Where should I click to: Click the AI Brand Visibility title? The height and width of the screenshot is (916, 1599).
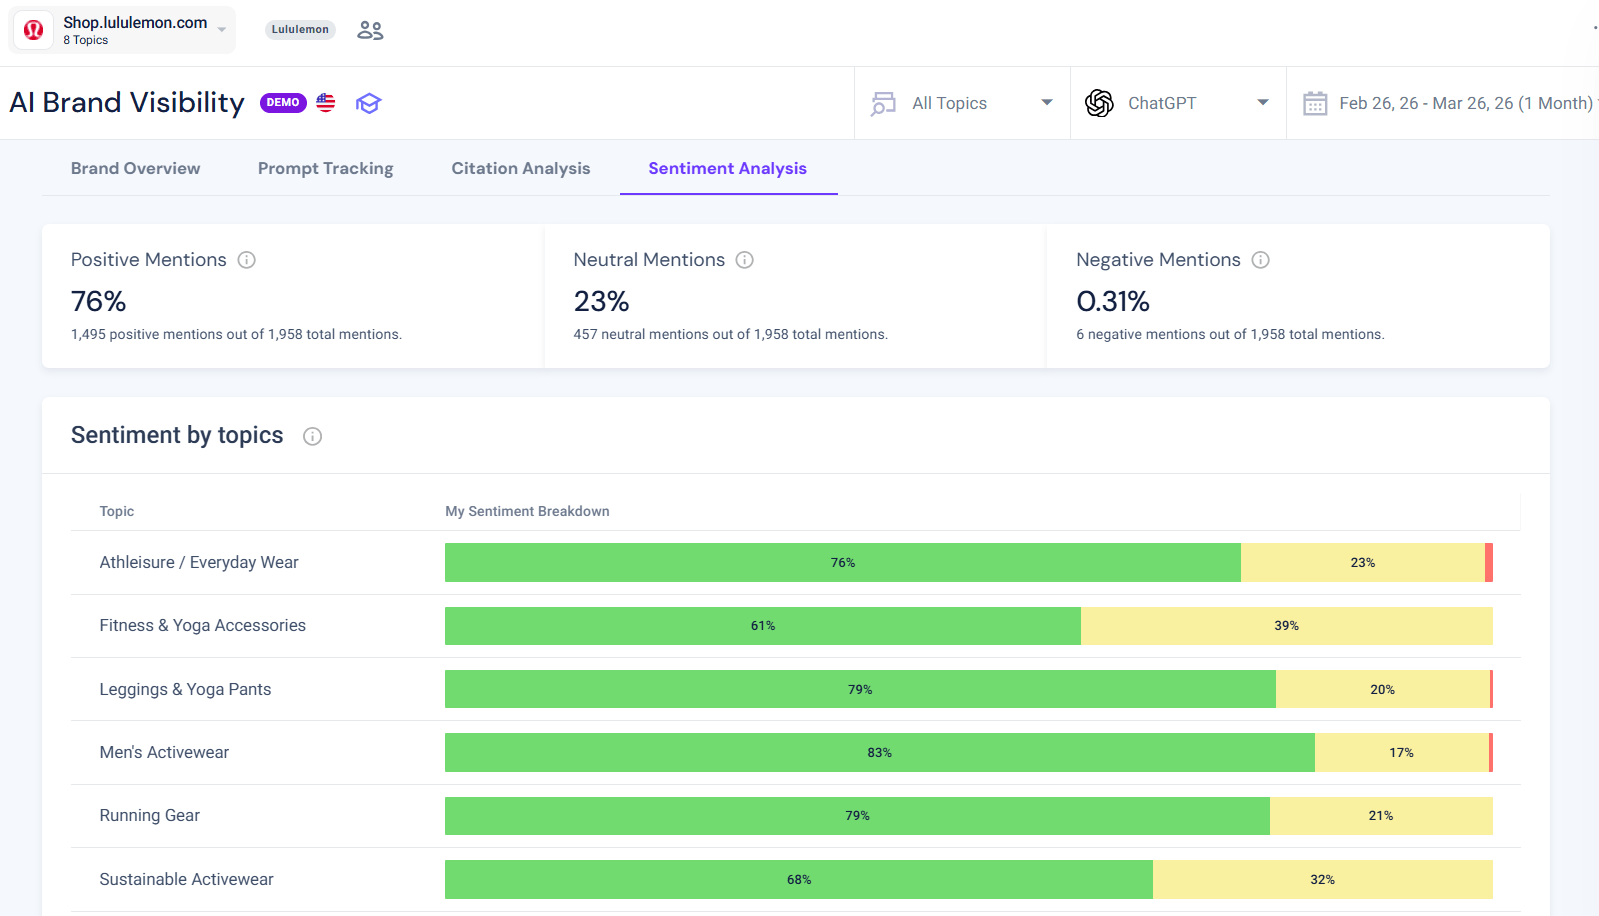pos(127,103)
